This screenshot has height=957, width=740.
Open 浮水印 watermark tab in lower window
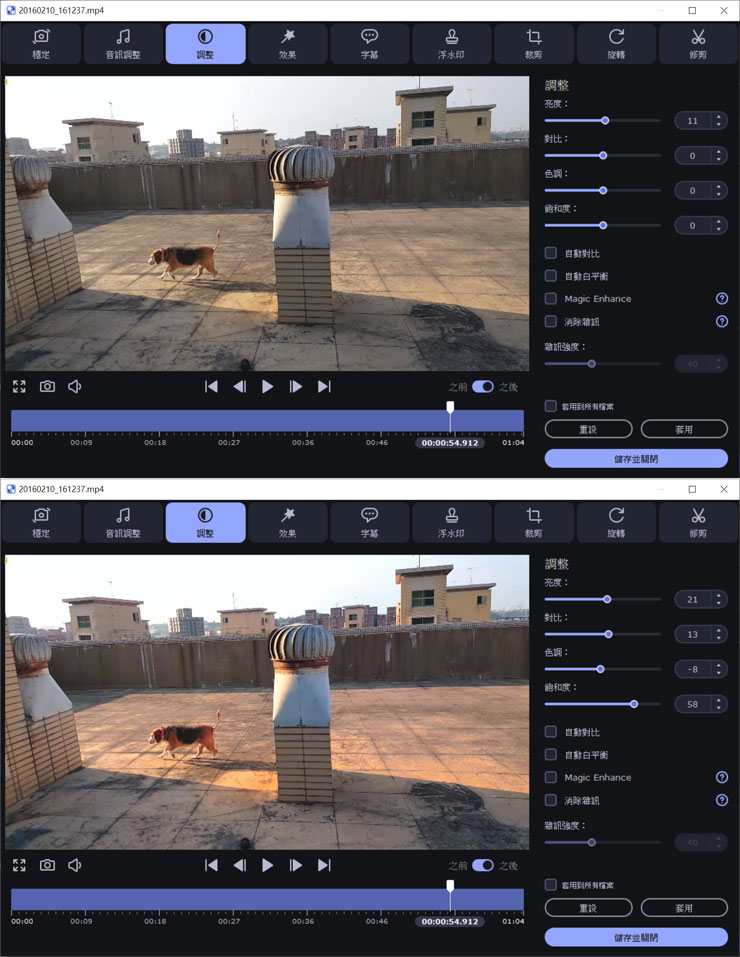(x=452, y=522)
